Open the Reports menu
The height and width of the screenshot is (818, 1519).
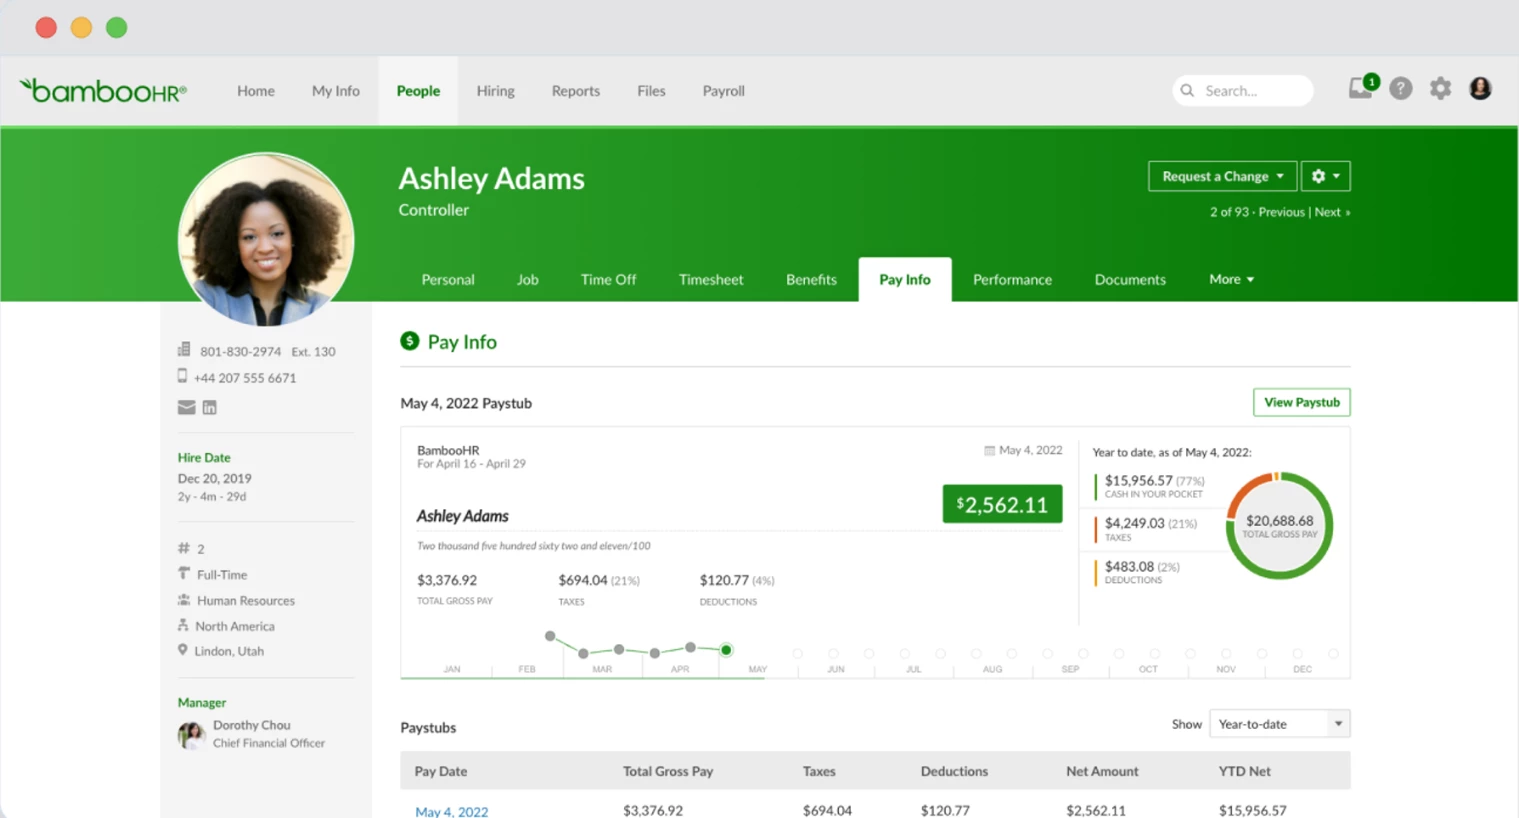click(x=576, y=91)
